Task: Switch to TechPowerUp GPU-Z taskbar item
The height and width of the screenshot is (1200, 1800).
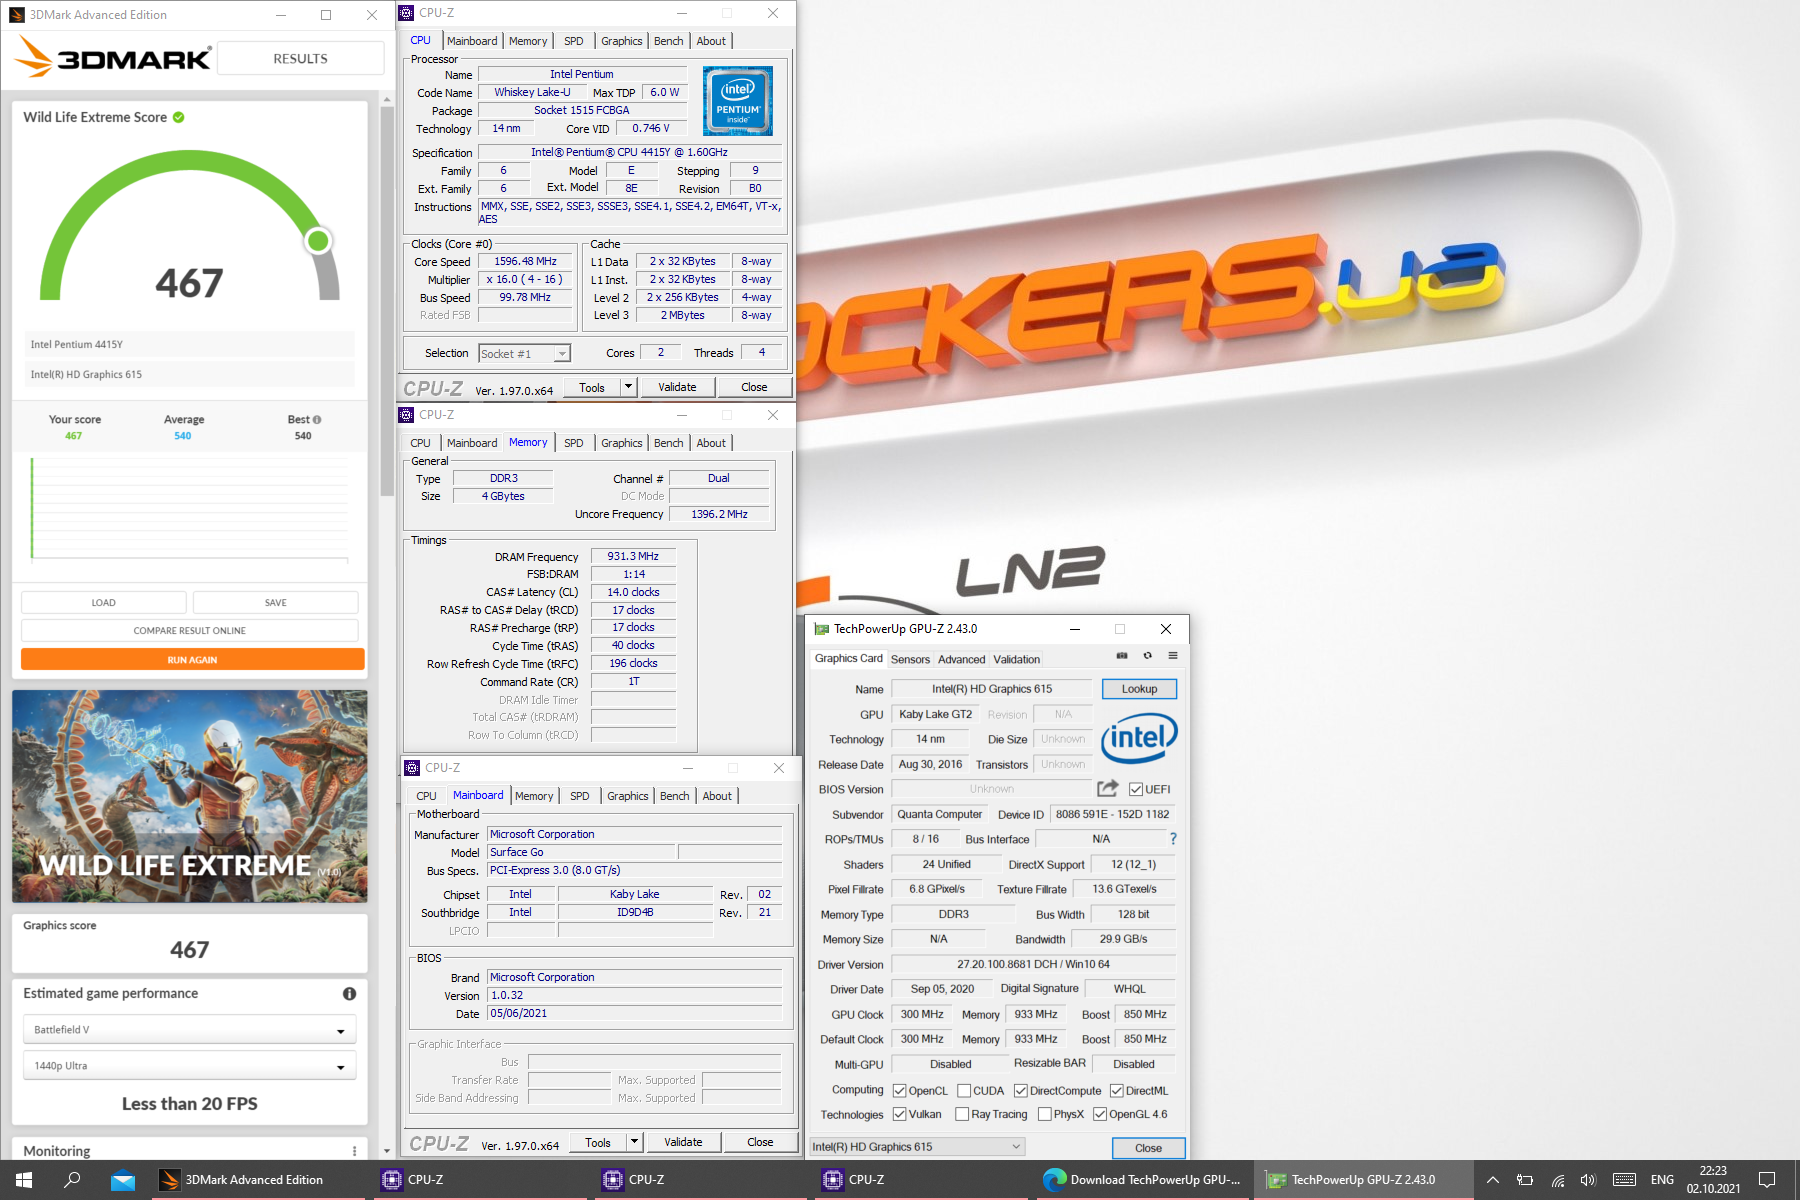Action: tap(1363, 1180)
